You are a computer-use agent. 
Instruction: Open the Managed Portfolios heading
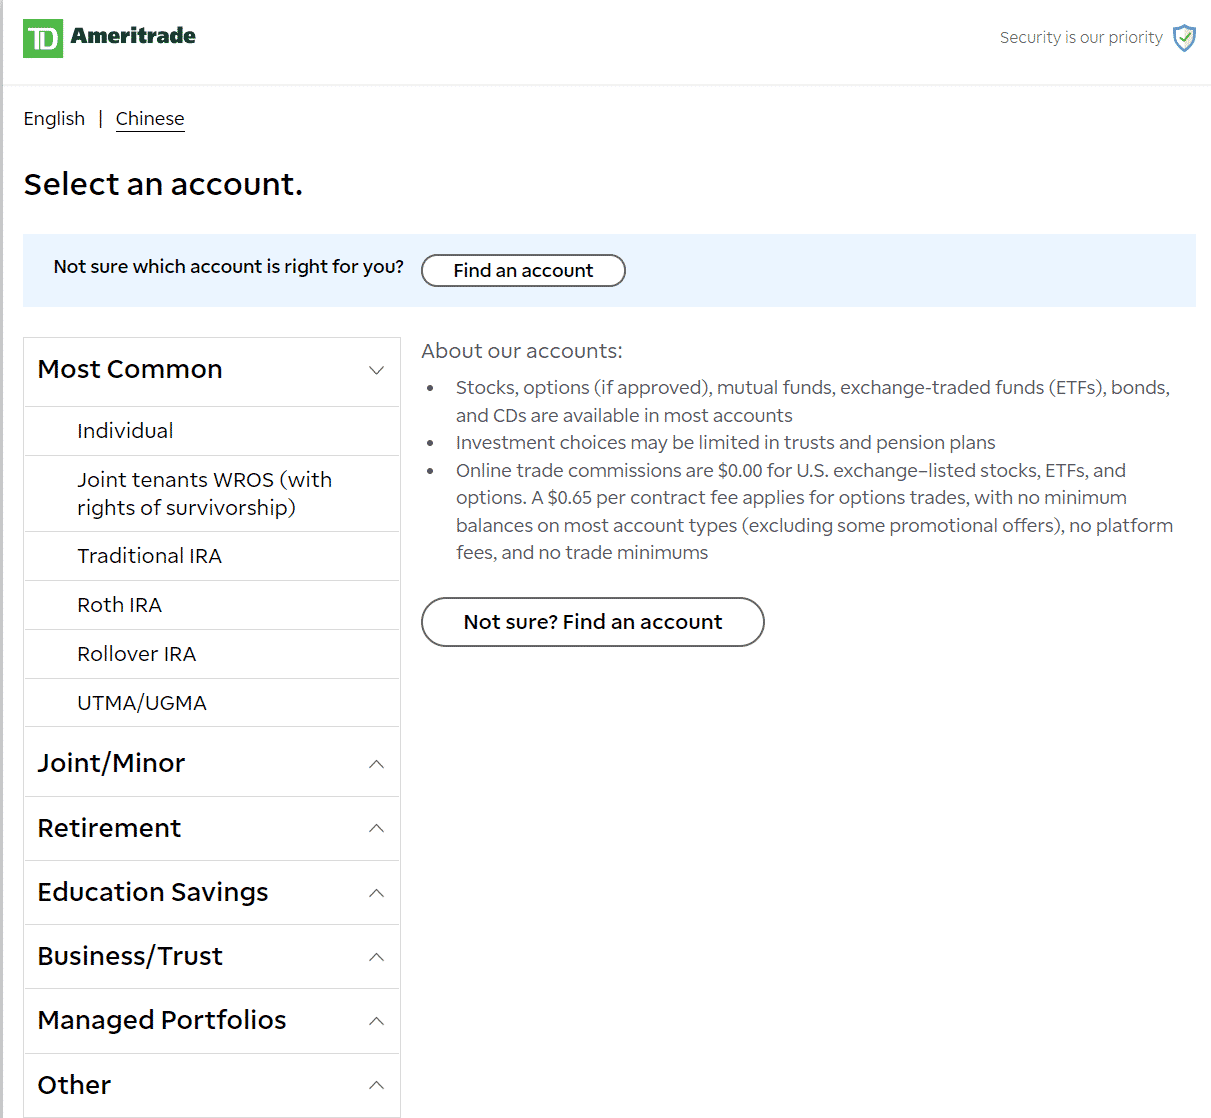pyautogui.click(x=162, y=1021)
